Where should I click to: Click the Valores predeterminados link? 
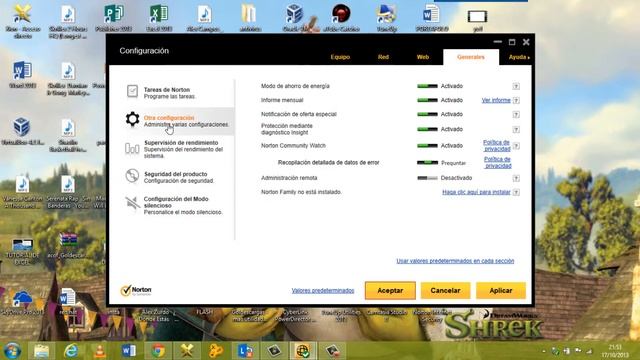[323, 291]
